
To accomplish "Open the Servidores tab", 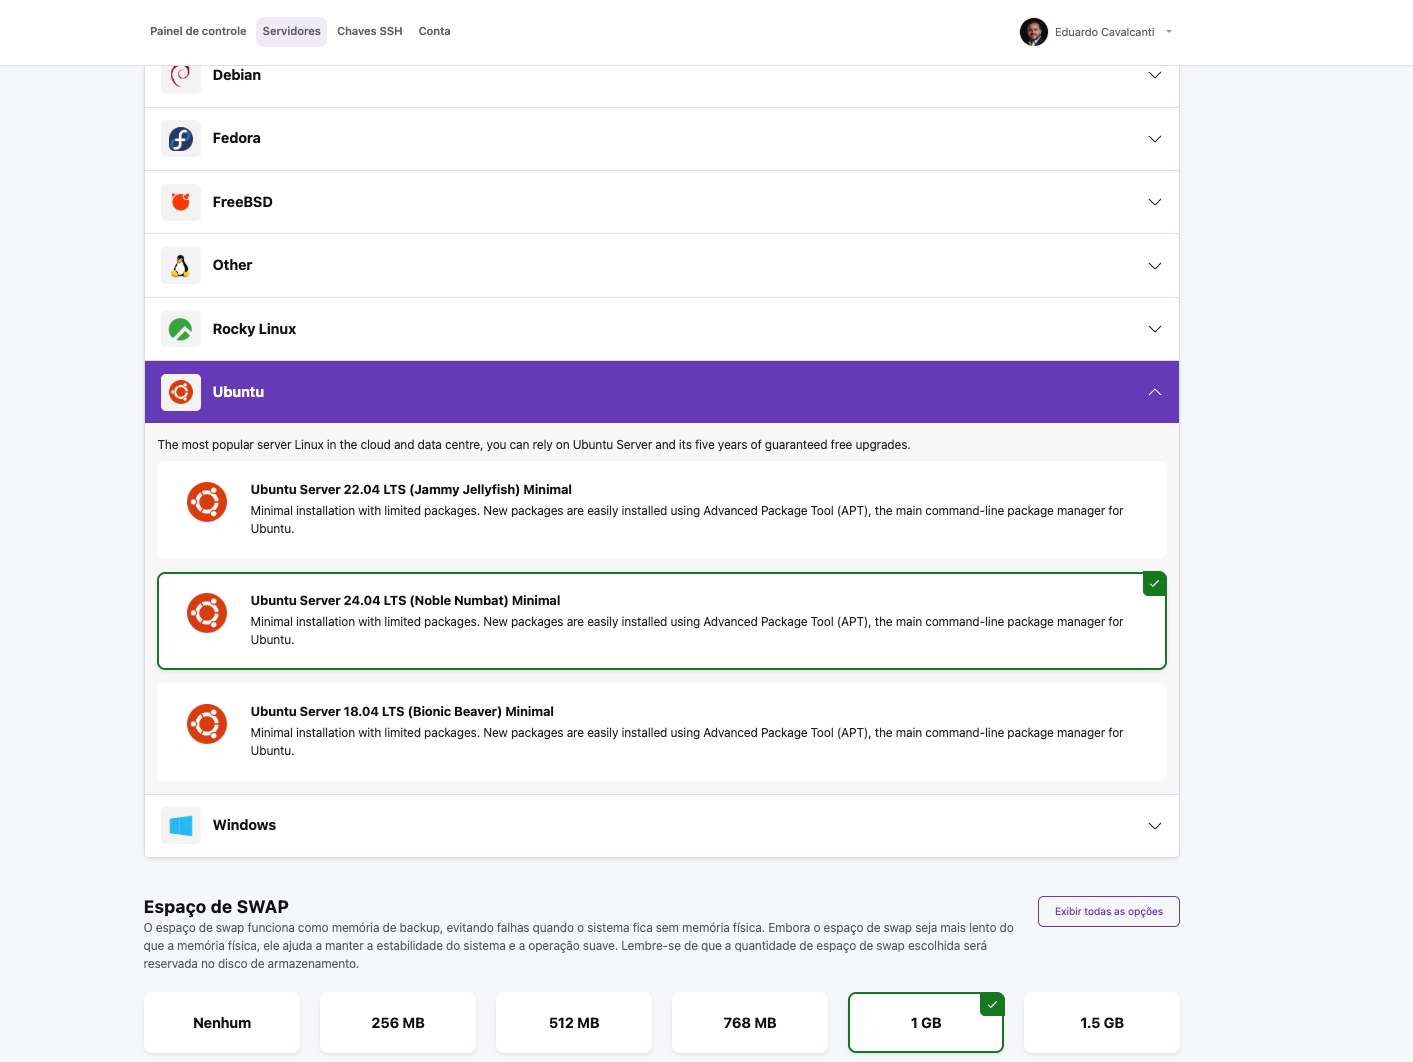I will 292,32.
